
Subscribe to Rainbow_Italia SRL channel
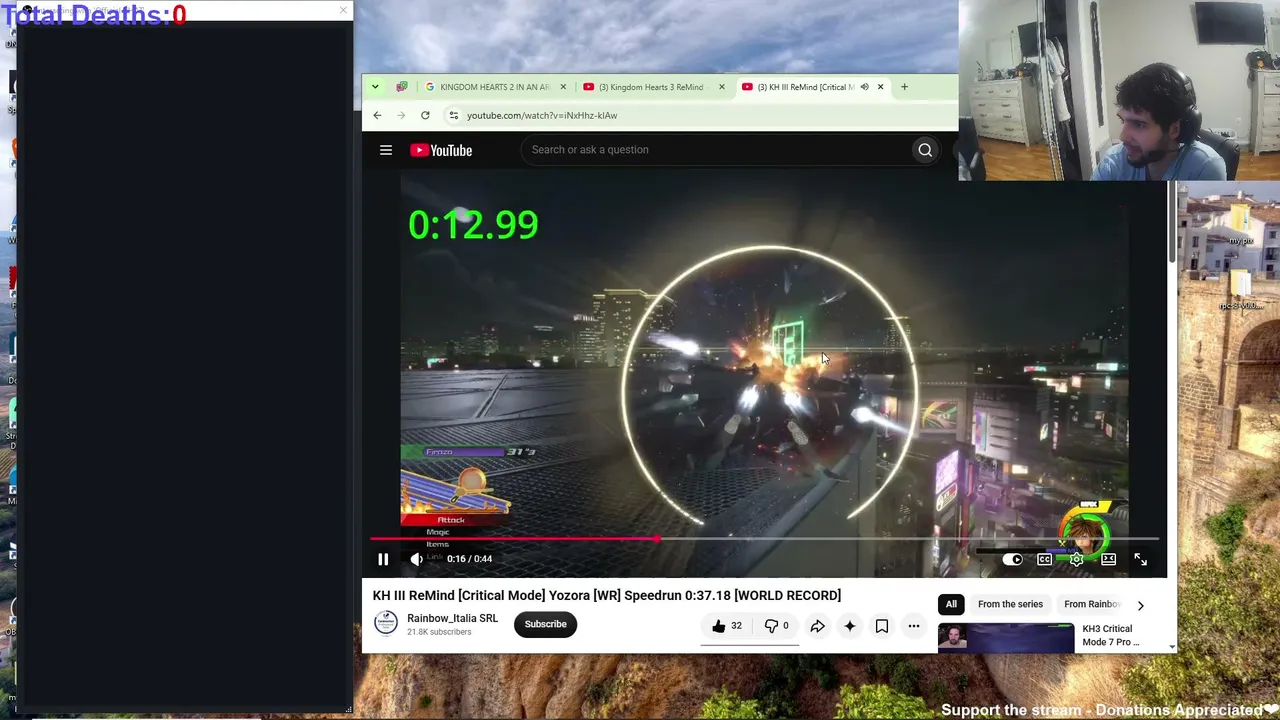[x=545, y=624]
